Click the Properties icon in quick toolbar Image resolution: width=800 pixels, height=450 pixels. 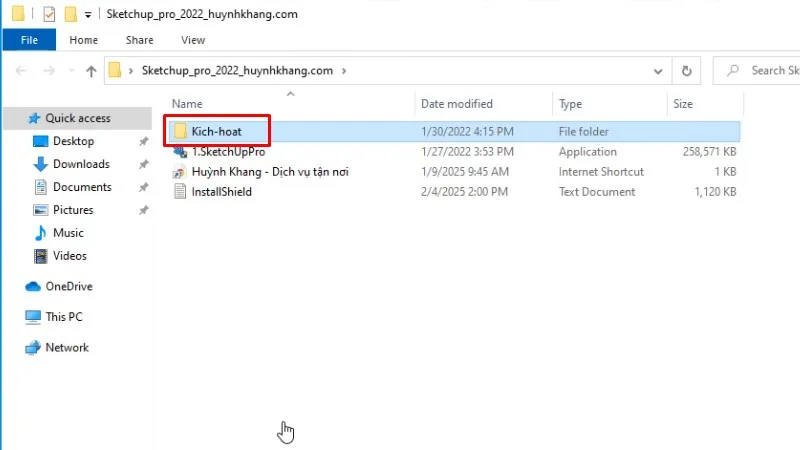point(49,15)
